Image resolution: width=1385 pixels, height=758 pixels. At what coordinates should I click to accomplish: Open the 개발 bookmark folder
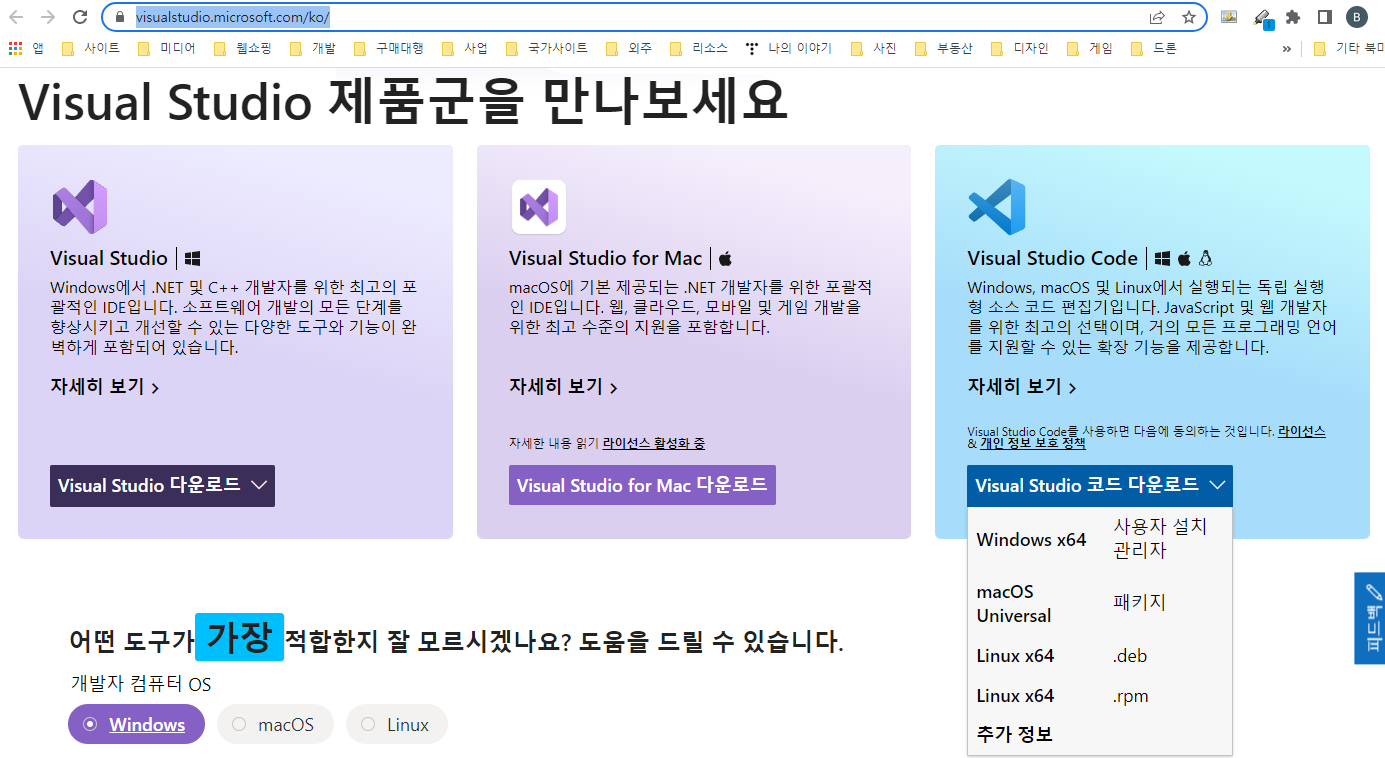coord(313,48)
